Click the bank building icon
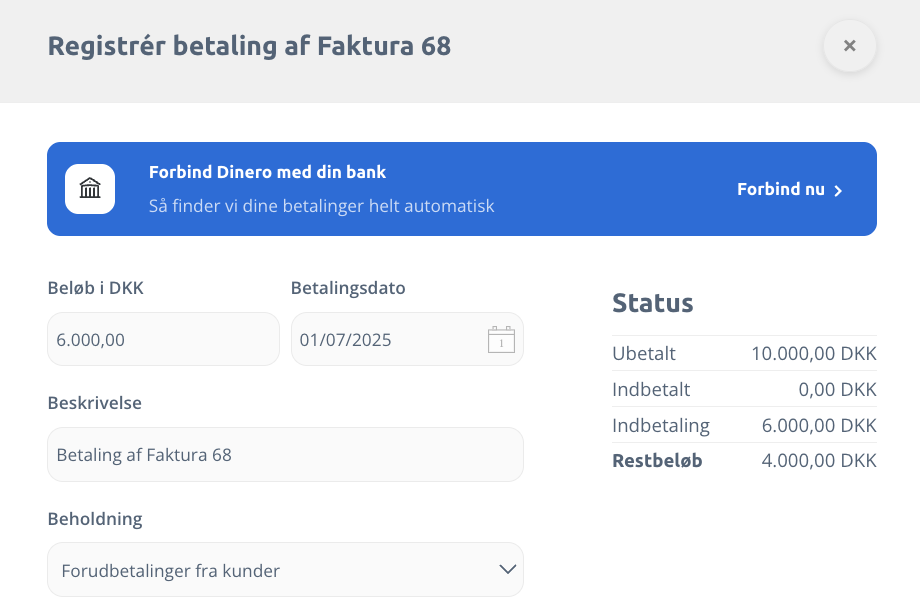The width and height of the screenshot is (920, 614). pyautogui.click(x=90, y=188)
